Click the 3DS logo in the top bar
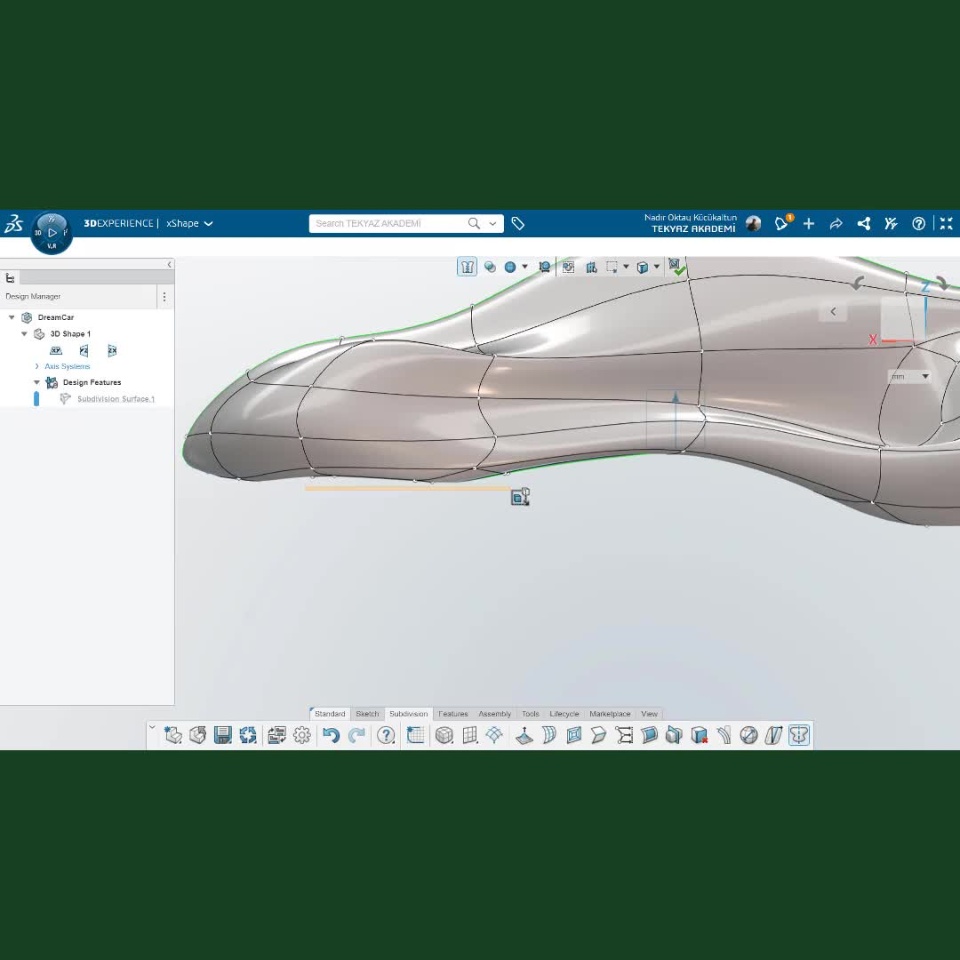This screenshot has height=960, width=960. (x=13, y=223)
